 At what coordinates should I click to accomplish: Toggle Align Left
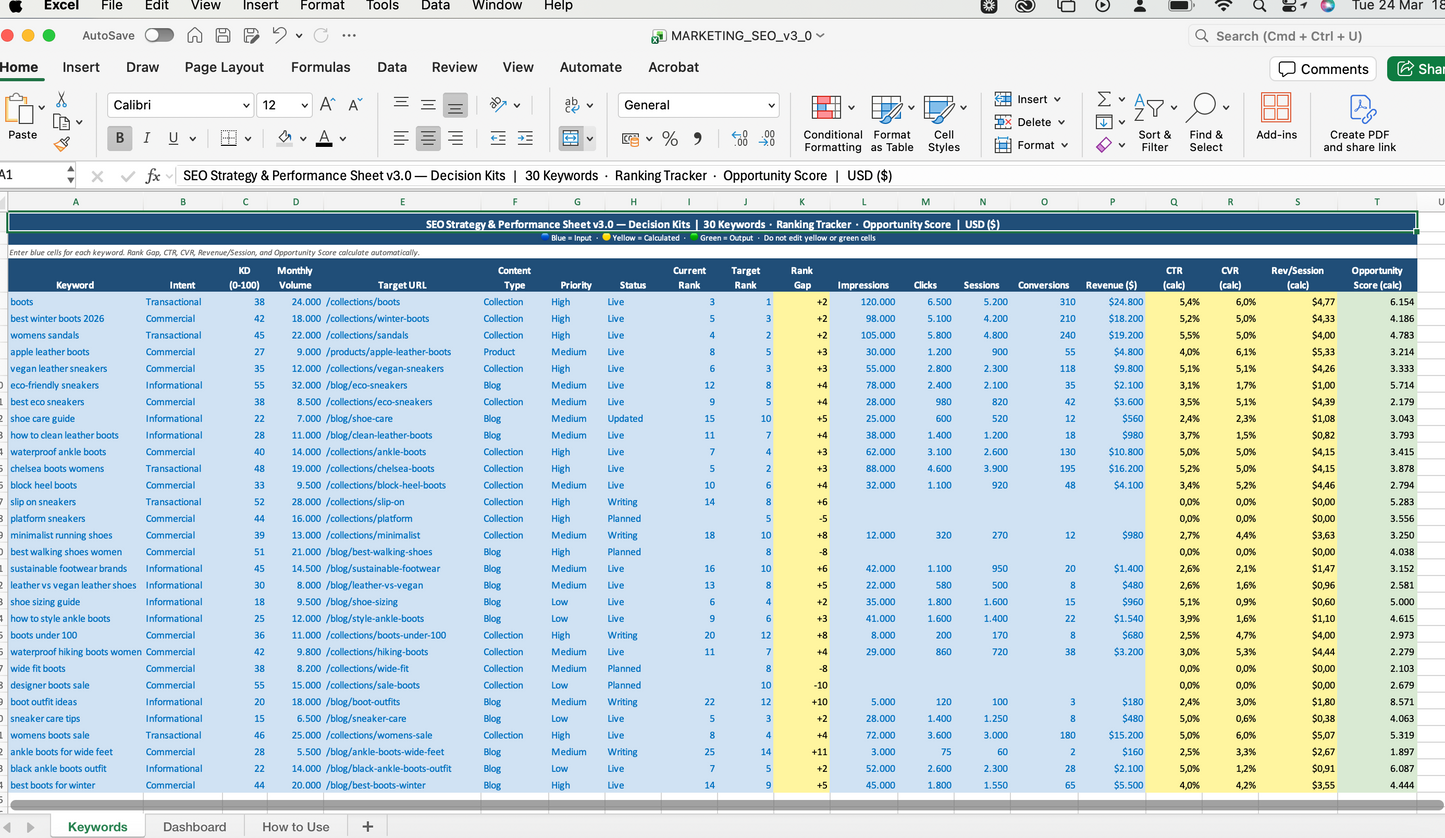[x=401, y=138]
